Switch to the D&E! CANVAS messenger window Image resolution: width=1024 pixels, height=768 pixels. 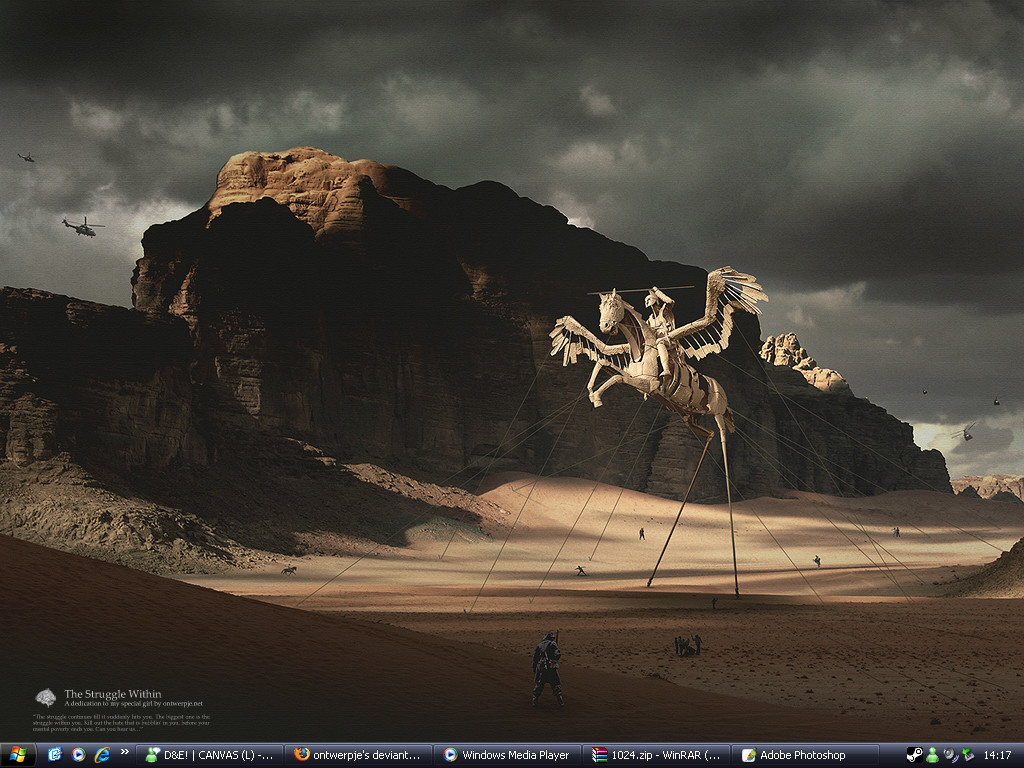pos(210,755)
